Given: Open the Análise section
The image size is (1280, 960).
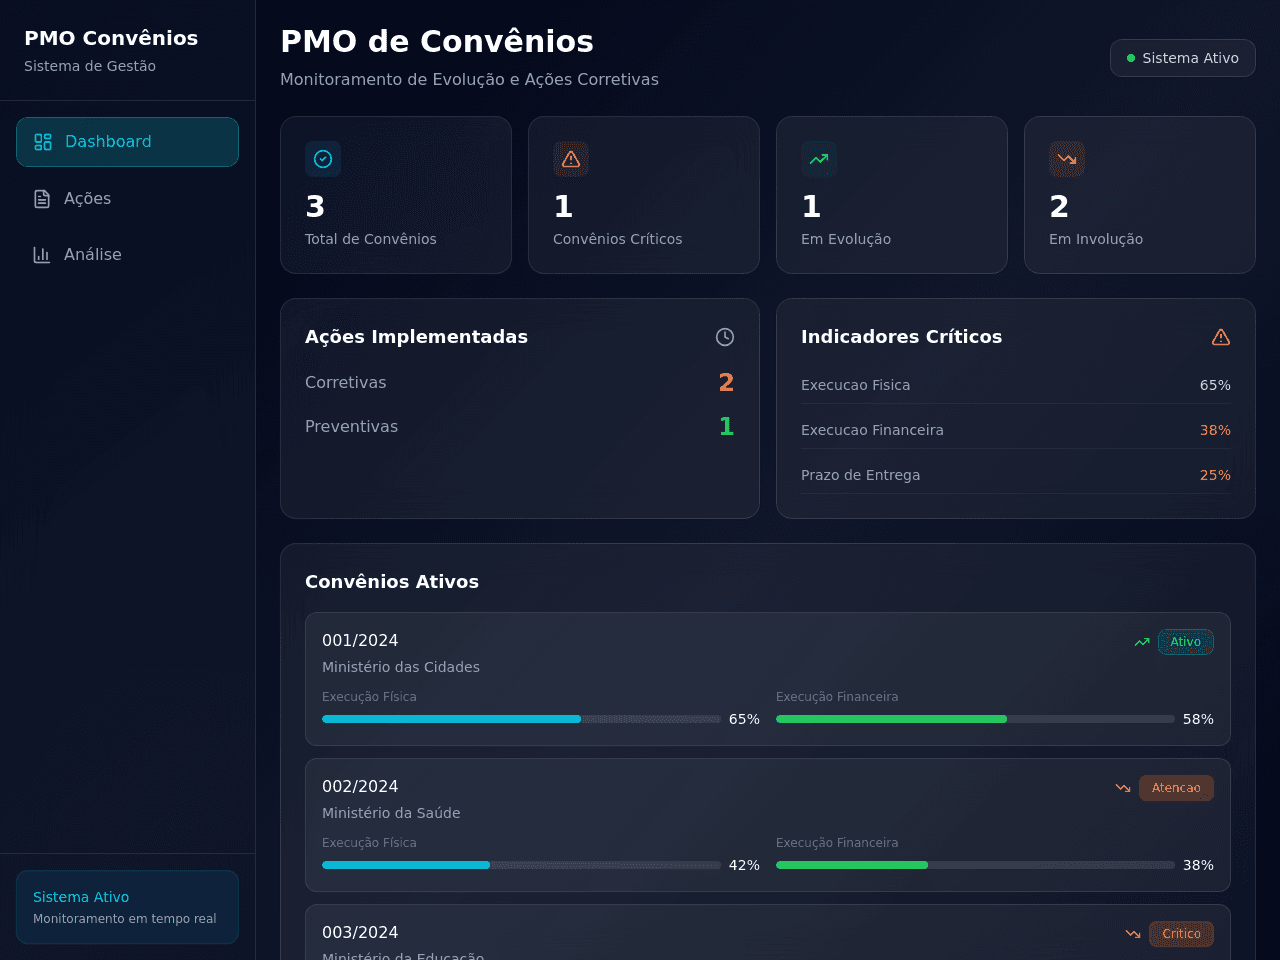Looking at the screenshot, I should [127, 255].
